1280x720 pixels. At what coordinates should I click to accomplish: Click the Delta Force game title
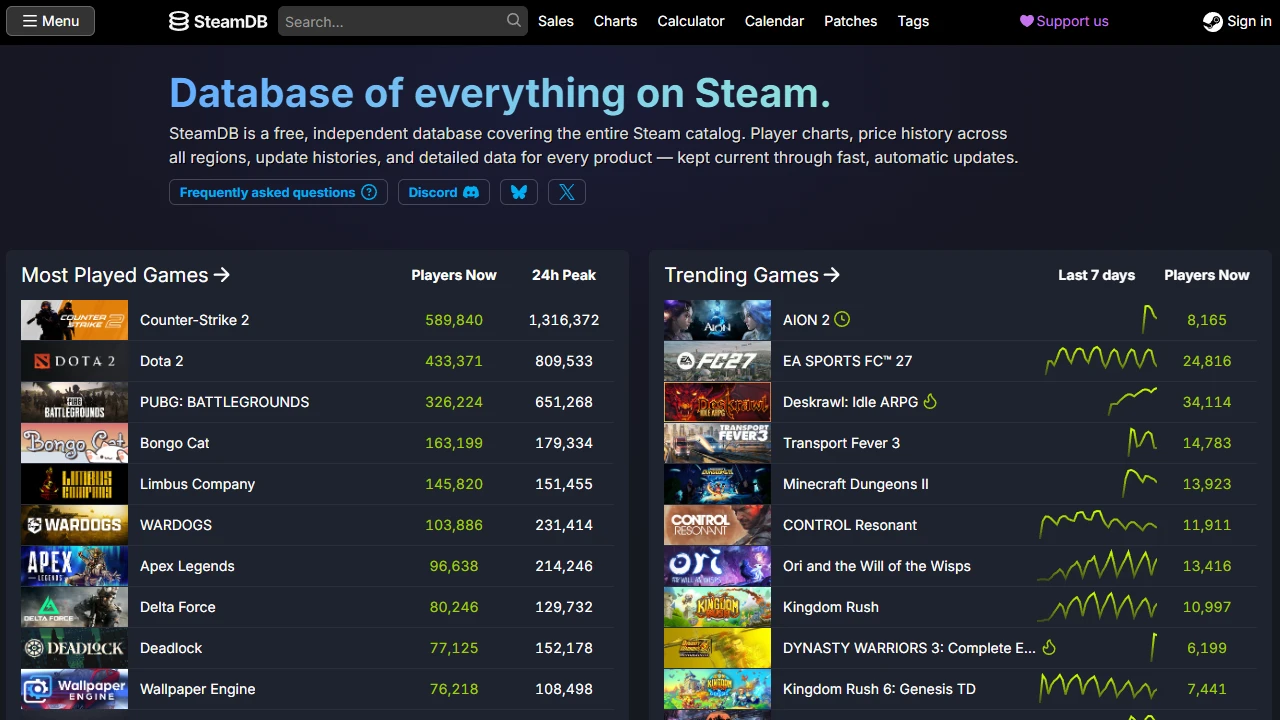[x=178, y=607]
